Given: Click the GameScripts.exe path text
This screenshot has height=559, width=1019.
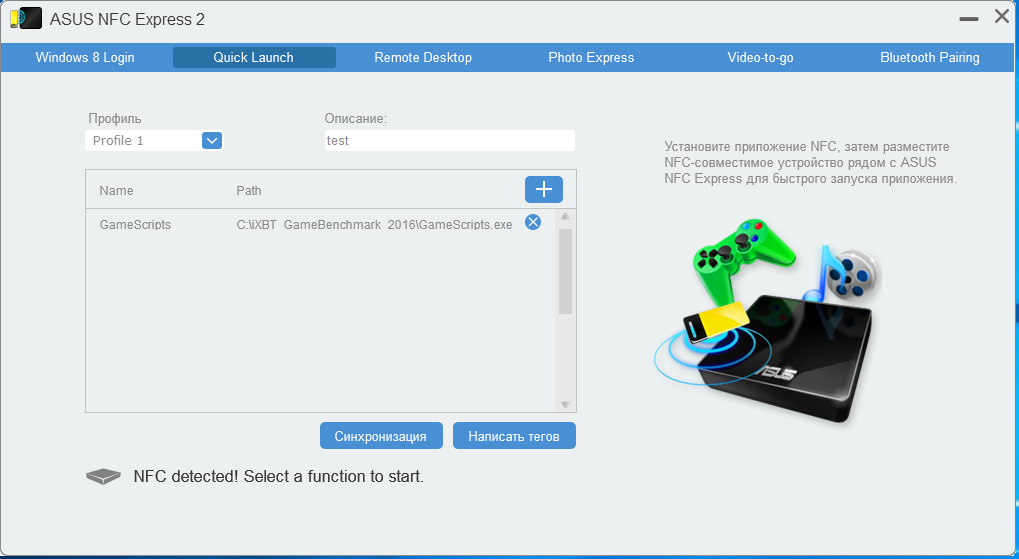Looking at the screenshot, I should (374, 224).
